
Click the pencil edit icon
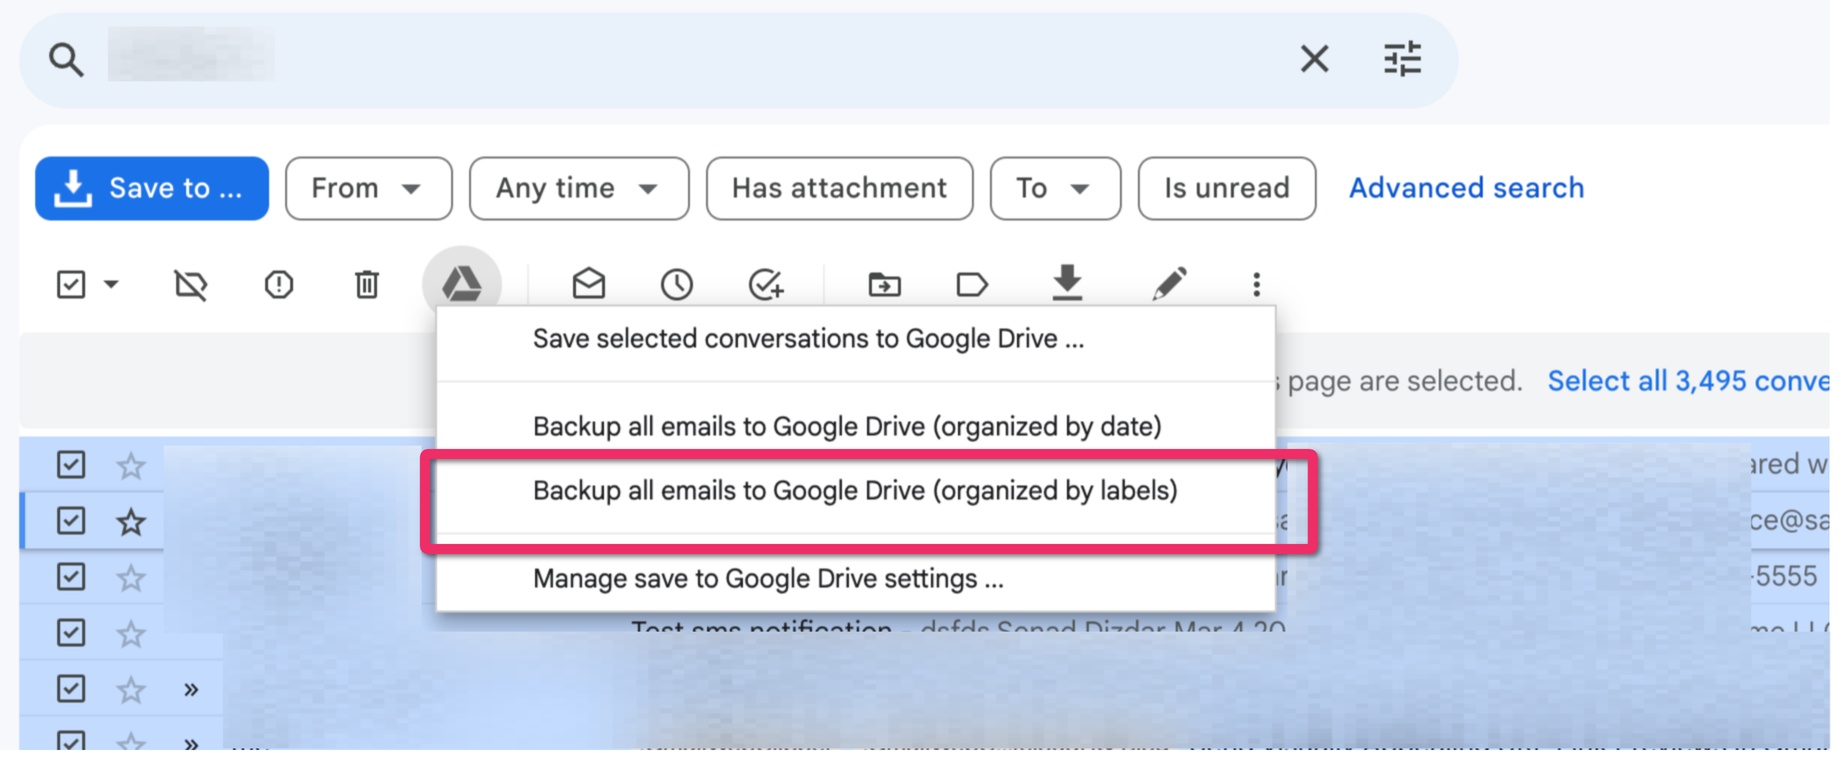tap(1169, 283)
